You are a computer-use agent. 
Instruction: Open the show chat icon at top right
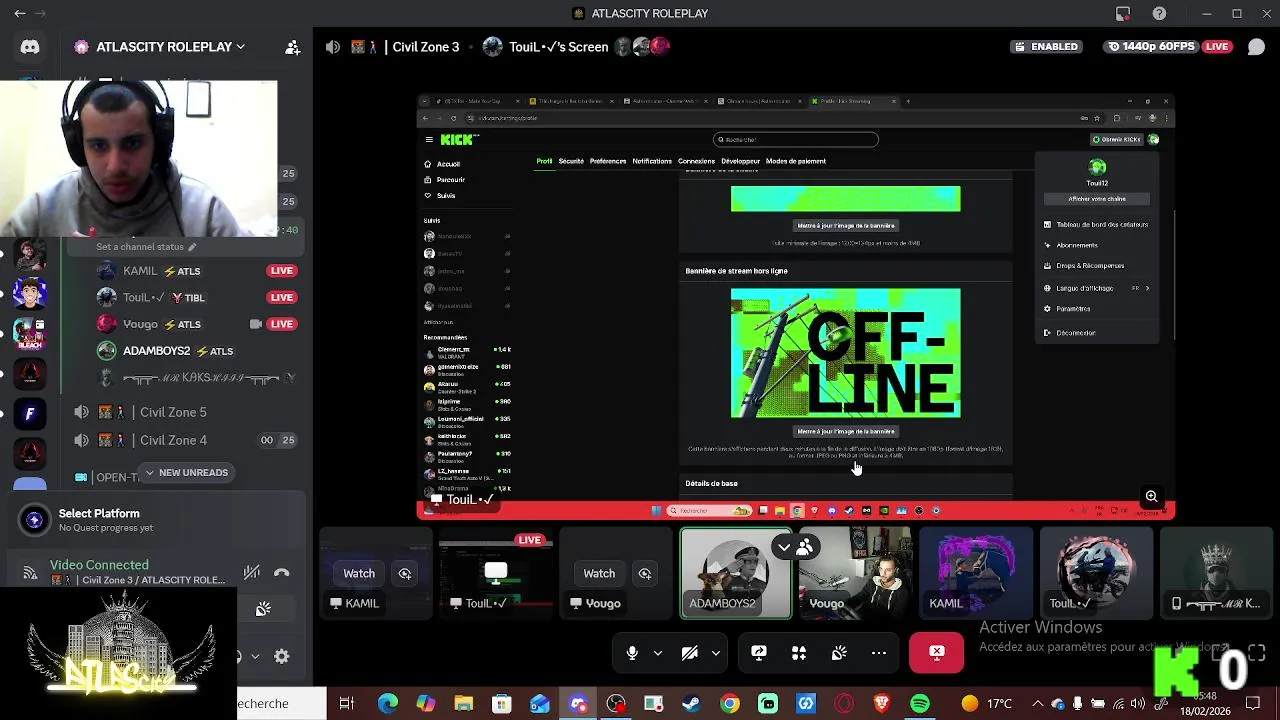click(x=1256, y=47)
